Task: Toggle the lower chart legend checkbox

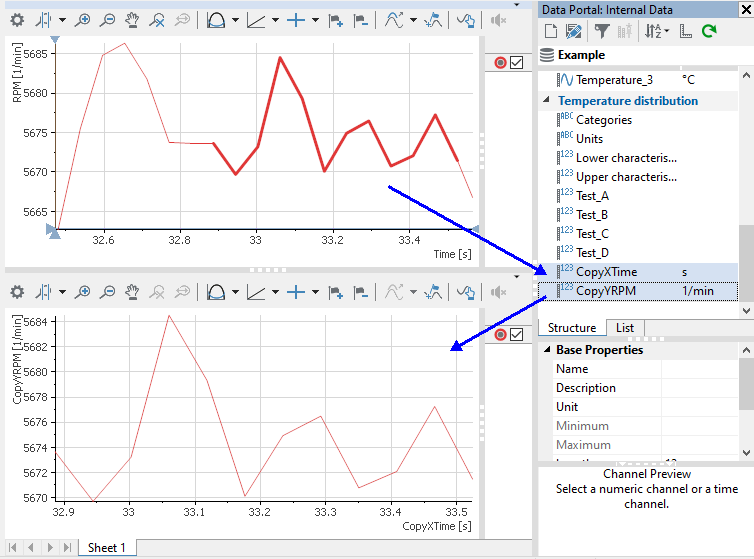Action: (517, 334)
